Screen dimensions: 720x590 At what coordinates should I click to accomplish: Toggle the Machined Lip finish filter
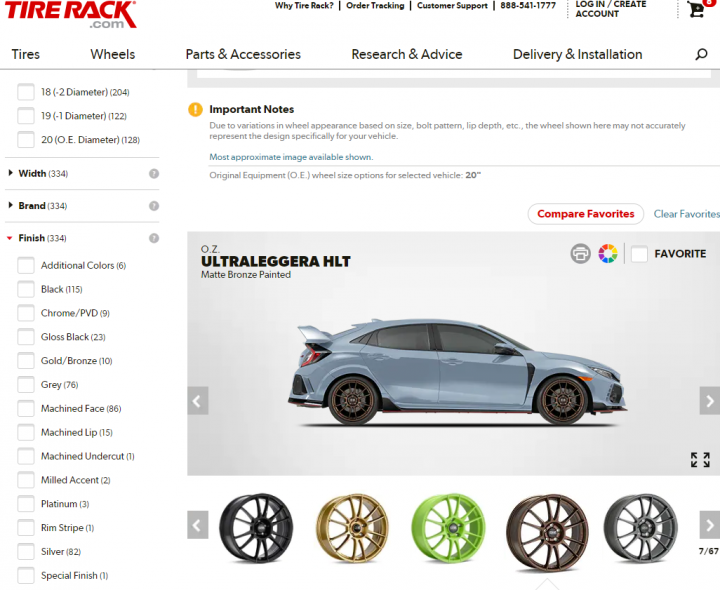(x=26, y=433)
